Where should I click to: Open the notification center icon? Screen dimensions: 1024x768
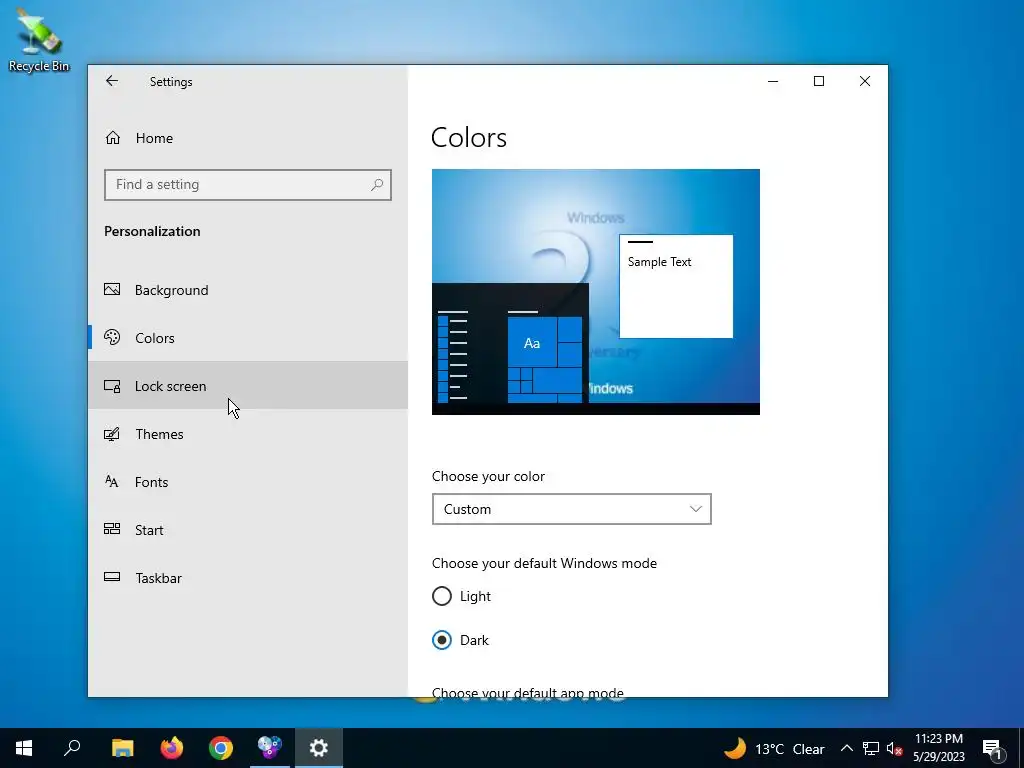point(992,749)
